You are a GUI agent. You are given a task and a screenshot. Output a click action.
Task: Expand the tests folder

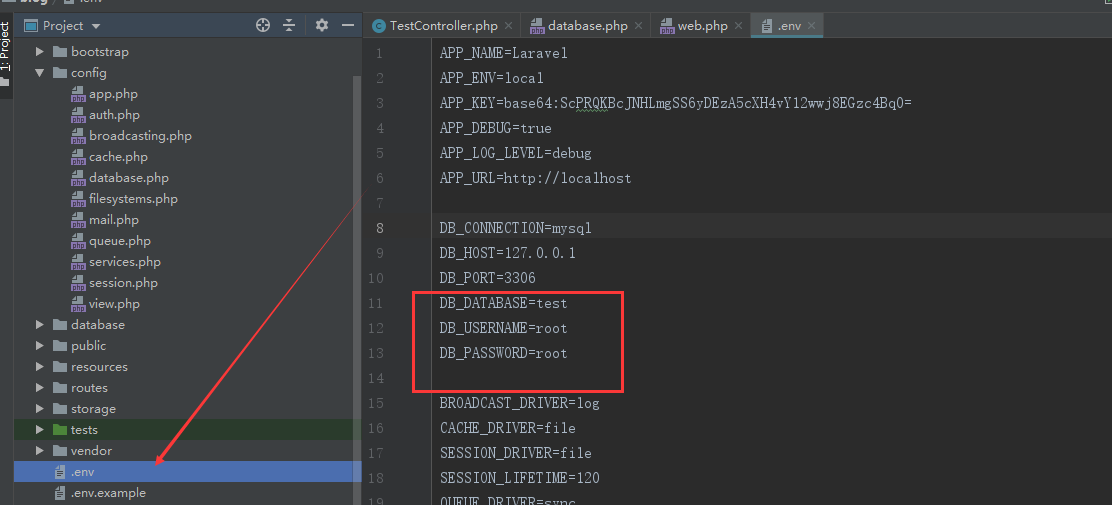pos(40,430)
